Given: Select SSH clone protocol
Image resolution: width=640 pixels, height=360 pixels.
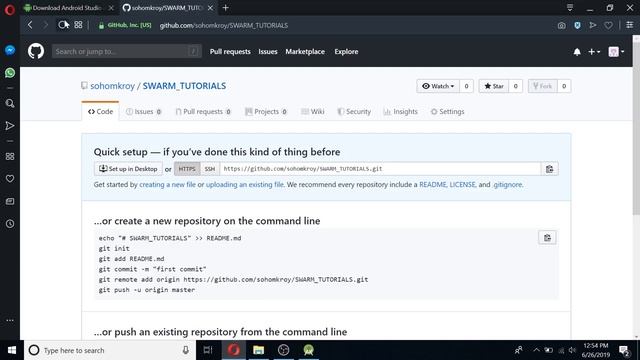Looking at the screenshot, I should tap(210, 169).
